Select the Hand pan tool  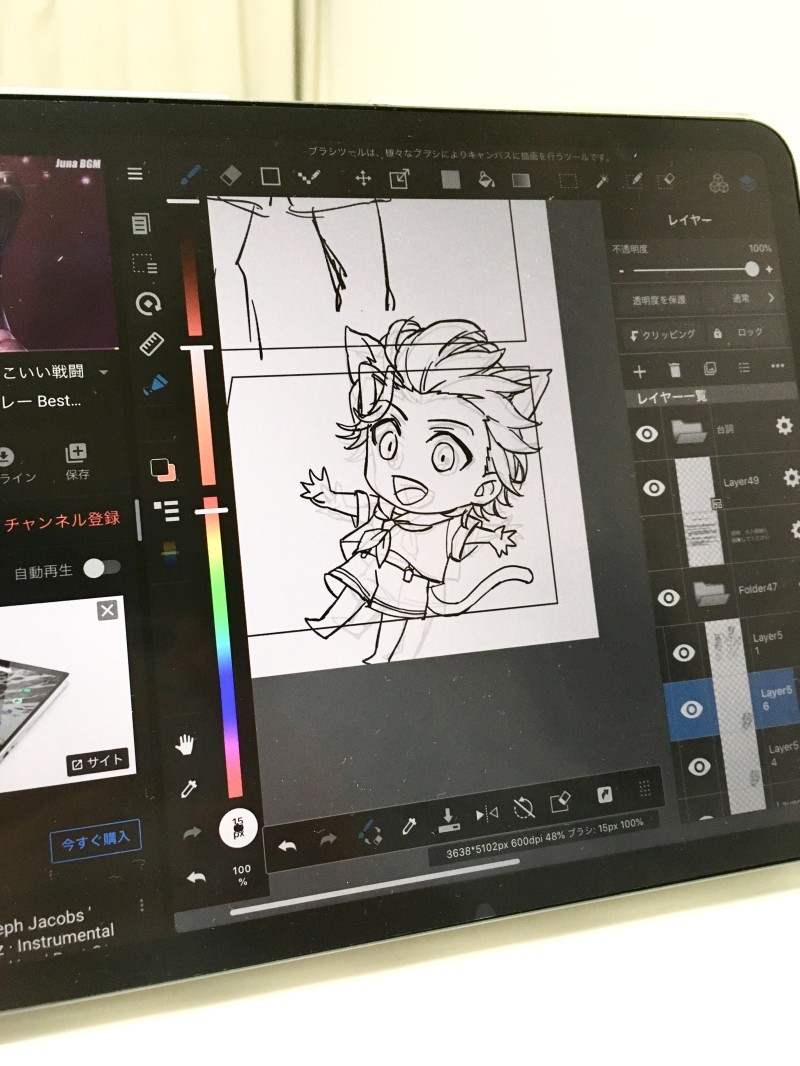point(185,745)
